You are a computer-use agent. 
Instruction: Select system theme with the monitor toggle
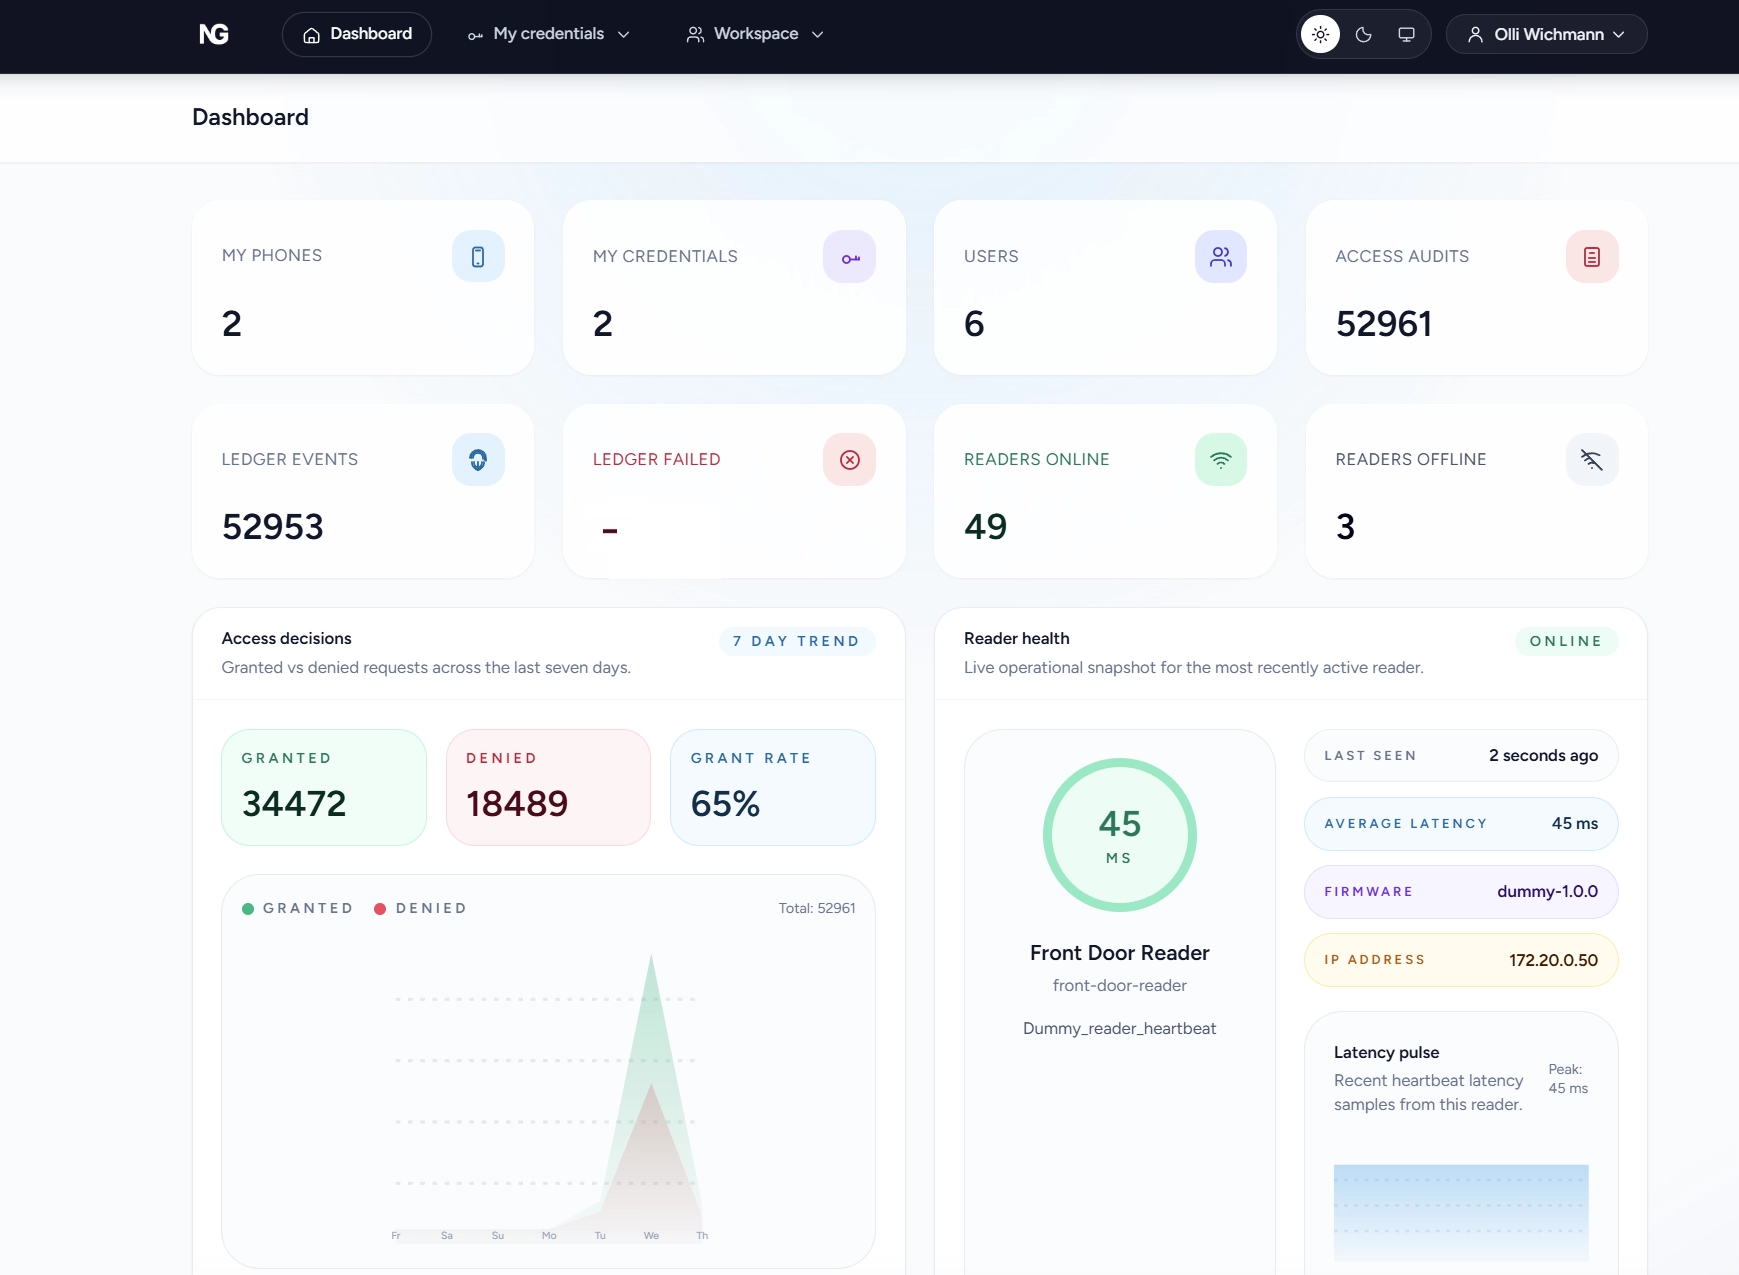pyautogui.click(x=1407, y=34)
